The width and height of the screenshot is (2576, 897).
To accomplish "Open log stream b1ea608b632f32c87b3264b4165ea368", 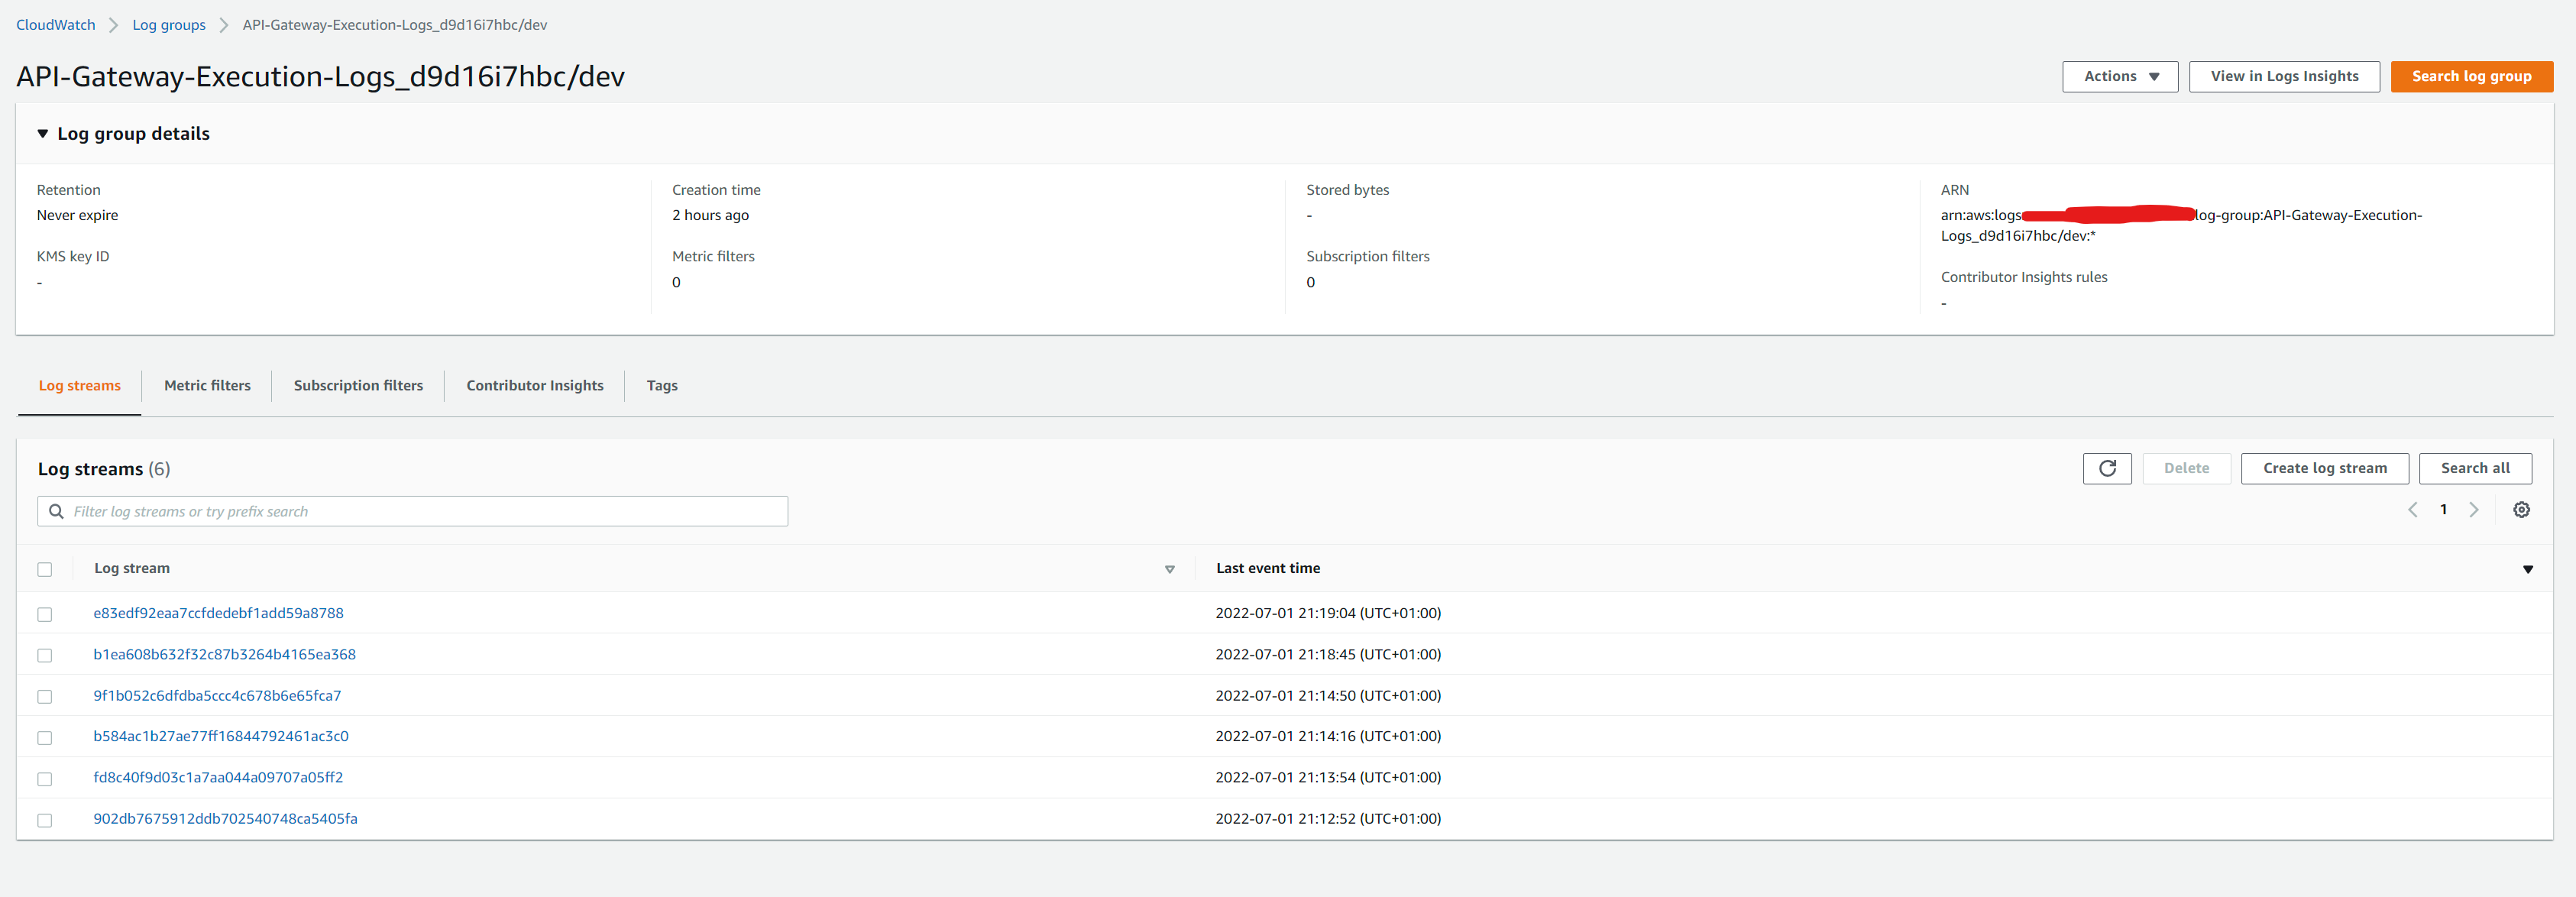I will click(224, 655).
